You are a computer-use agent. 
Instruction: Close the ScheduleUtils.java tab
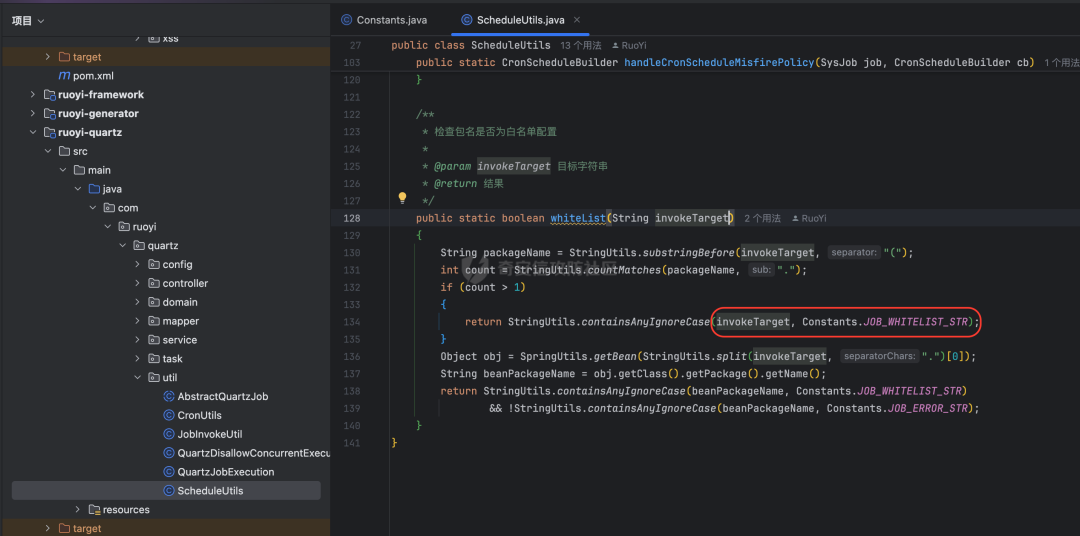pyautogui.click(x=577, y=20)
